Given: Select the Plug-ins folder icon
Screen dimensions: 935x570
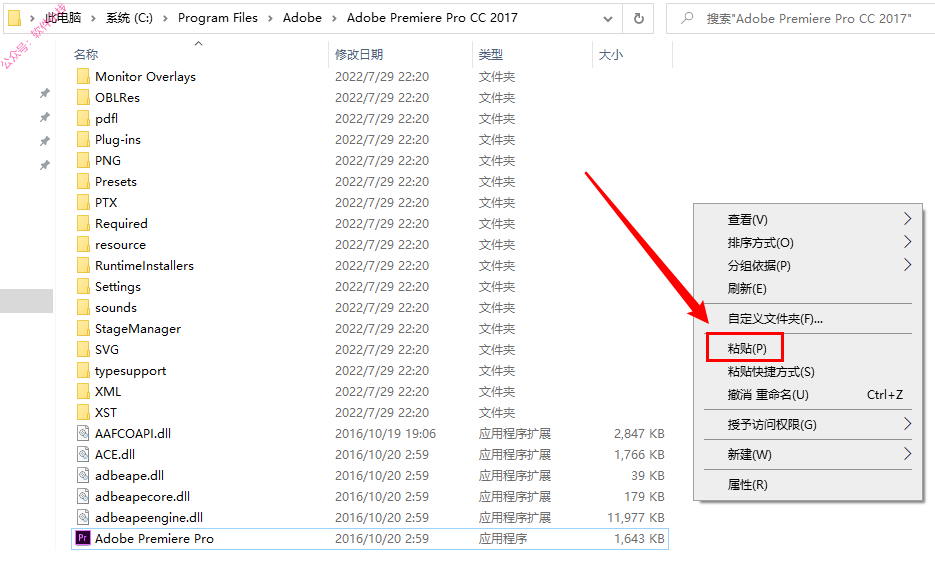Looking at the screenshot, I should pyautogui.click(x=83, y=140).
